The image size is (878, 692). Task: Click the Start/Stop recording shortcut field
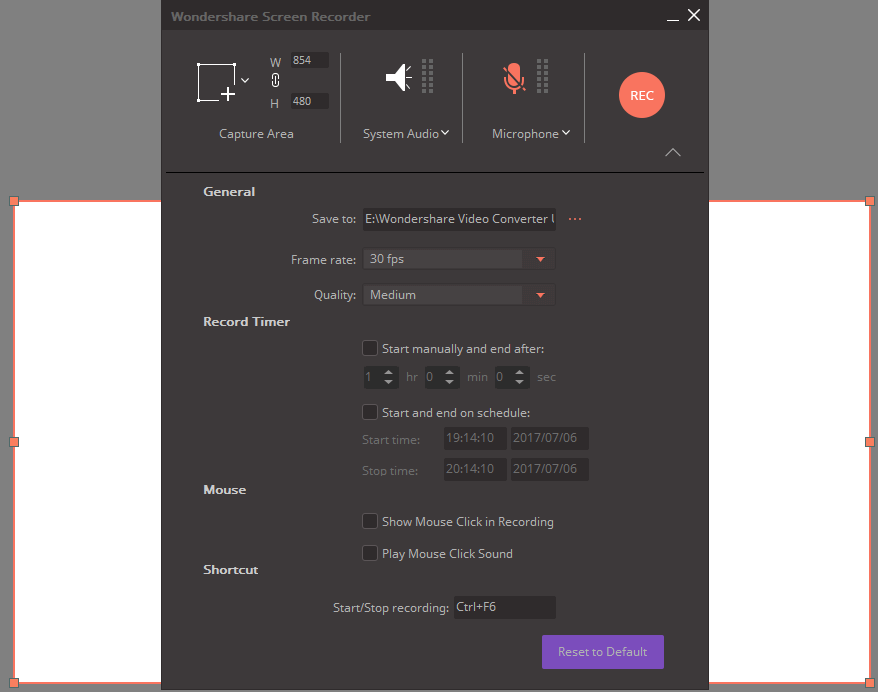pyautogui.click(x=505, y=607)
